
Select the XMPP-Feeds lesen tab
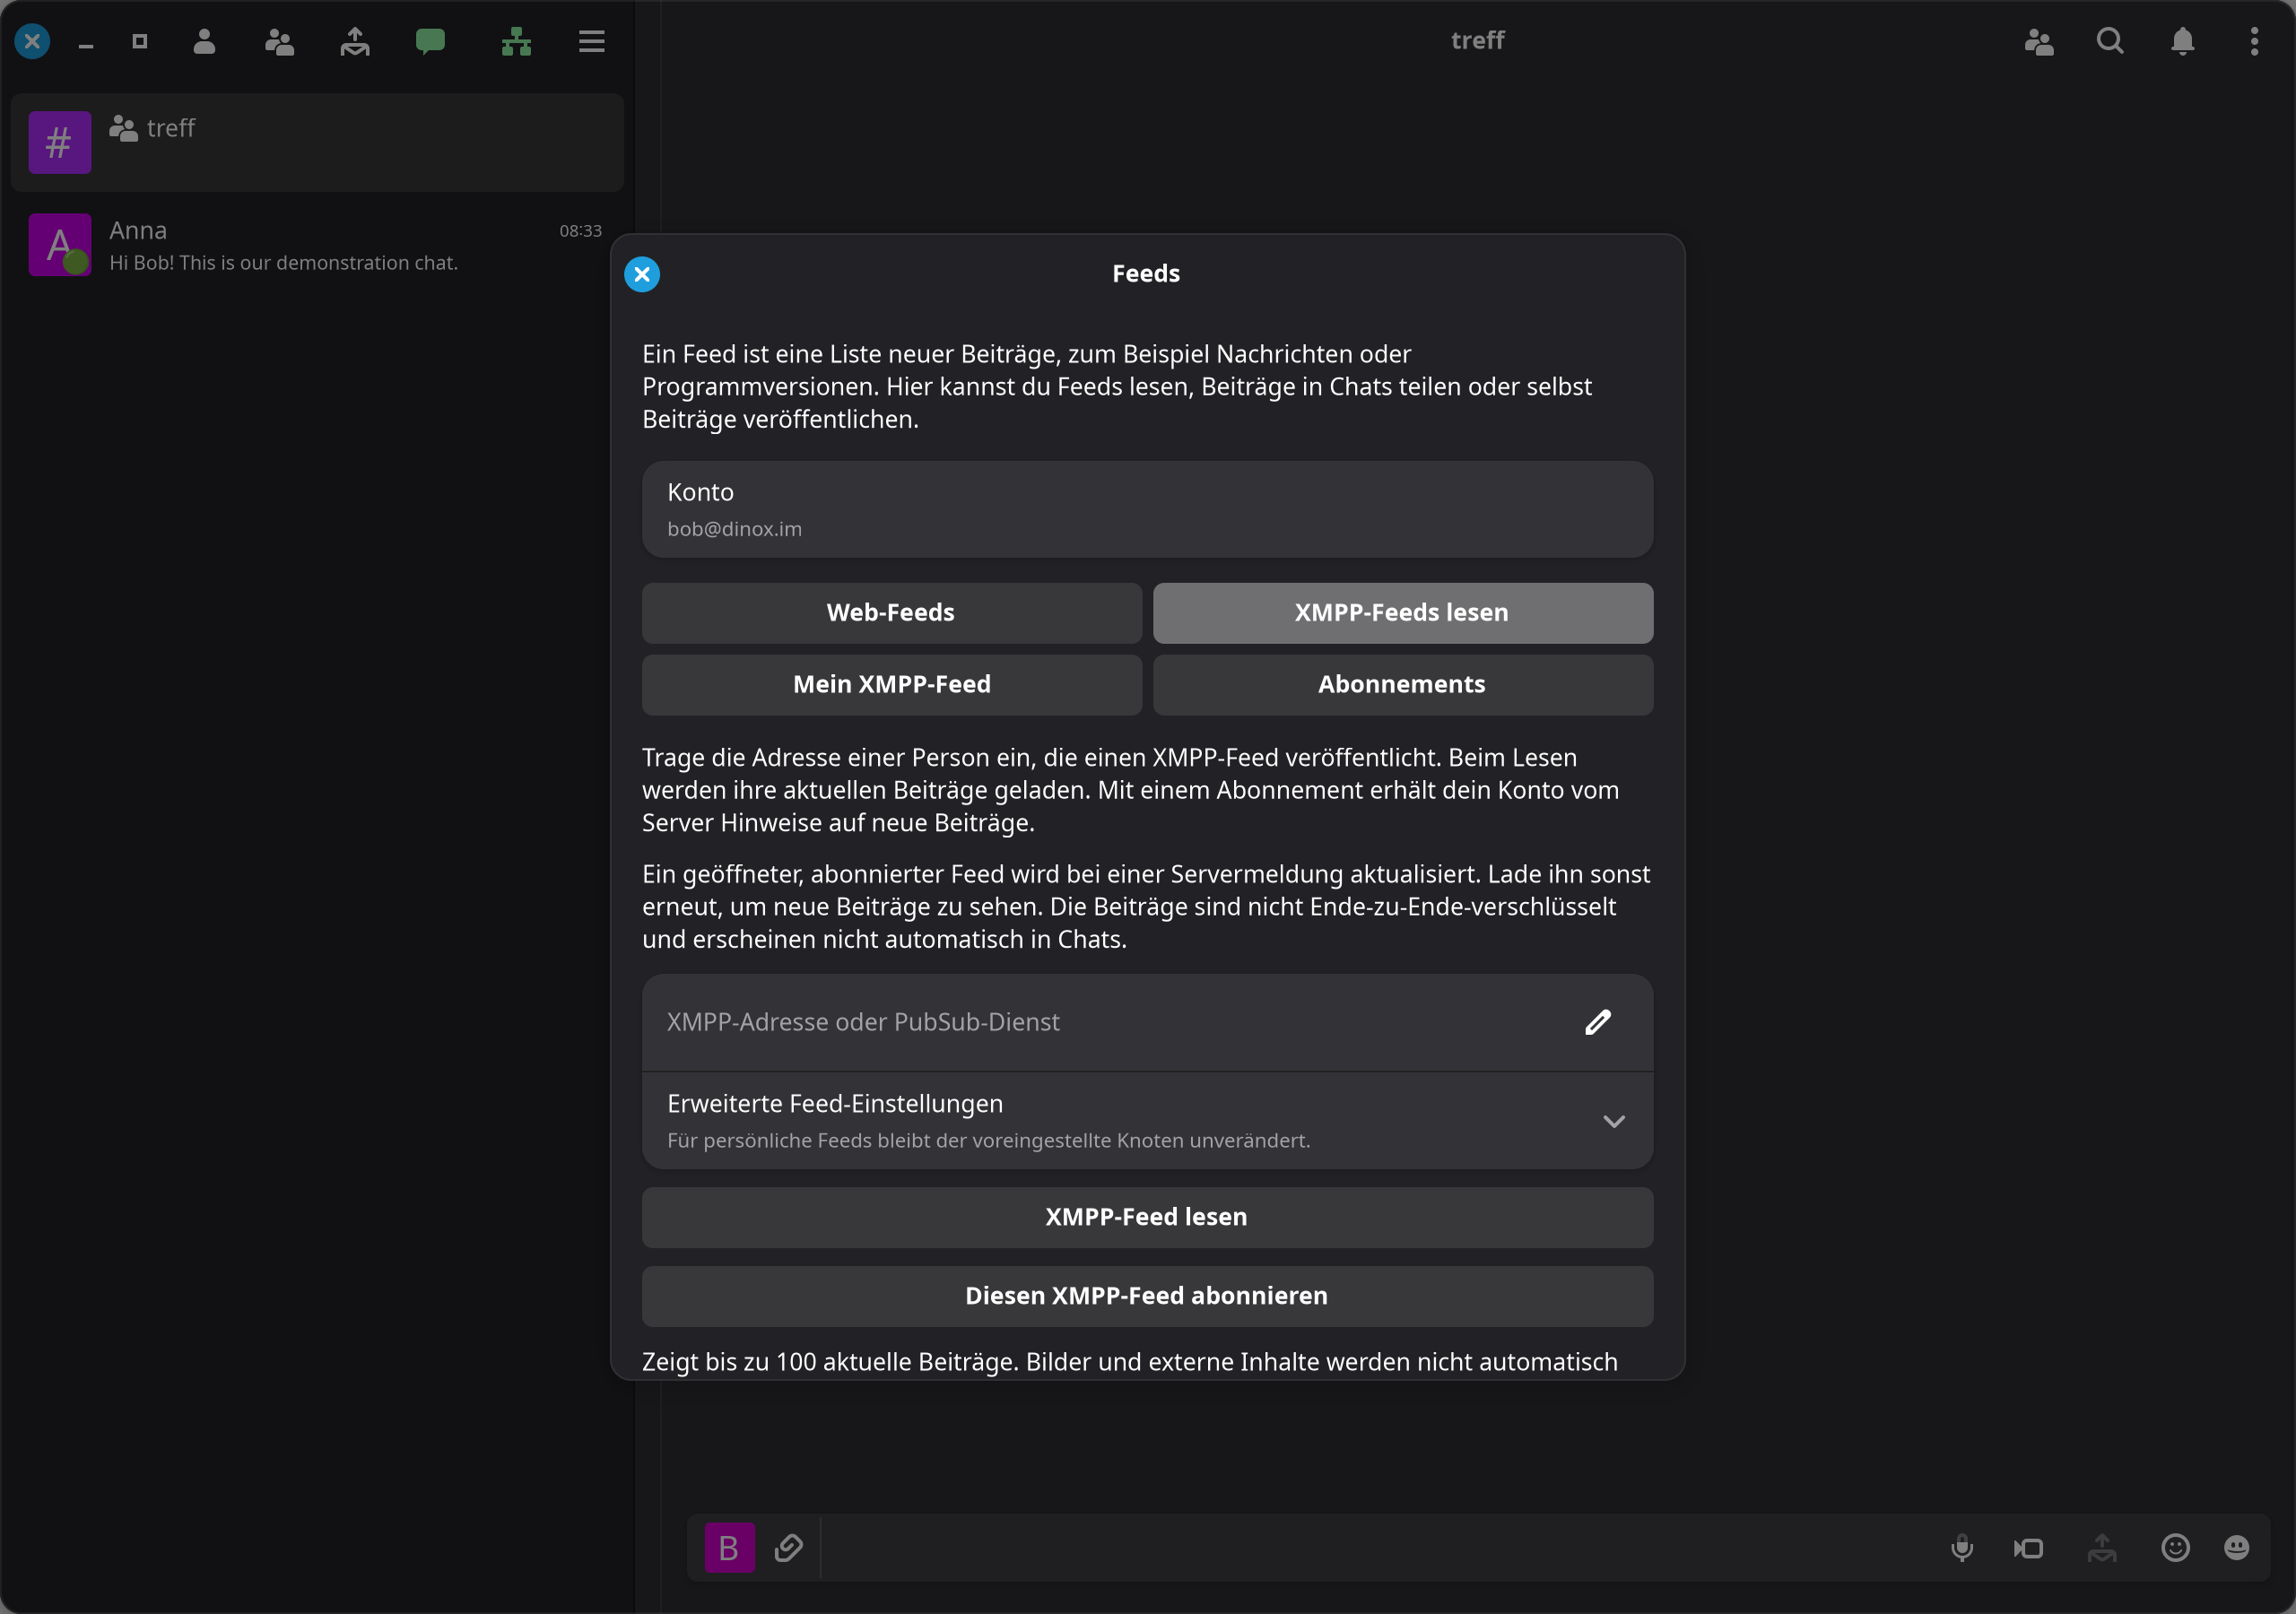point(1402,613)
